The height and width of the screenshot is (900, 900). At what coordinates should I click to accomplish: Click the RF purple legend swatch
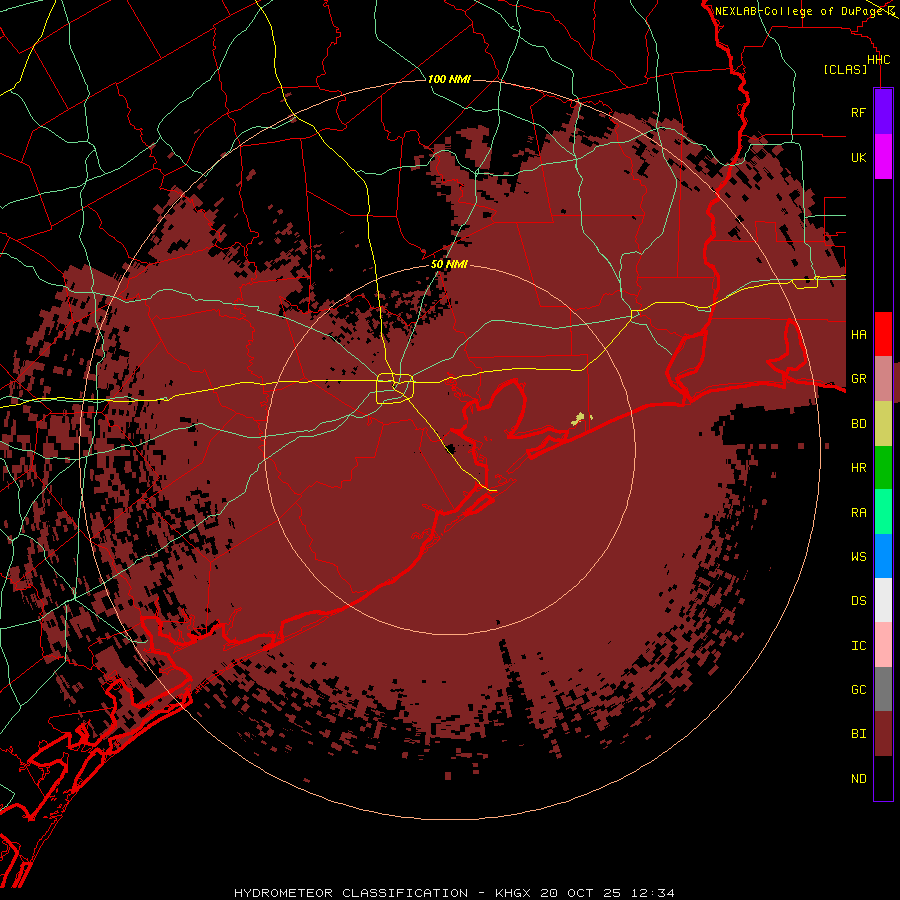coord(883,112)
